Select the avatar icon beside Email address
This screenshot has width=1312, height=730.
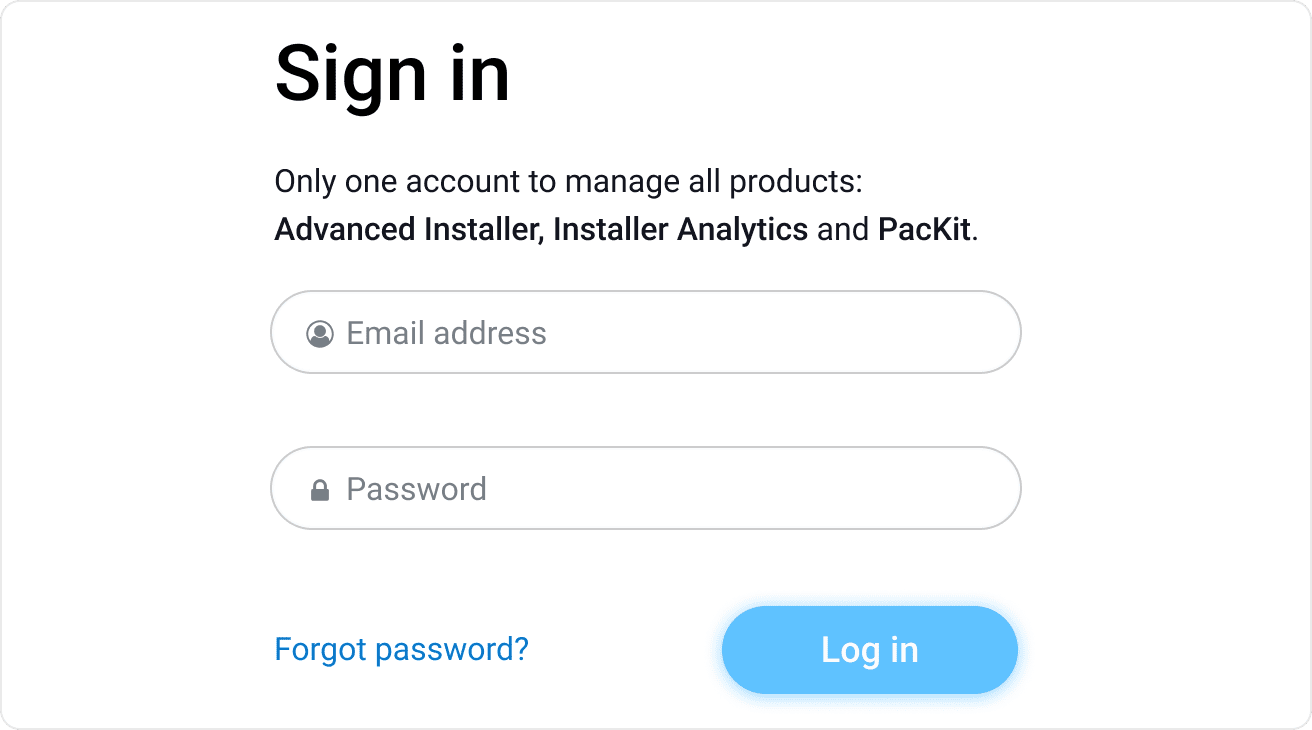pos(320,332)
